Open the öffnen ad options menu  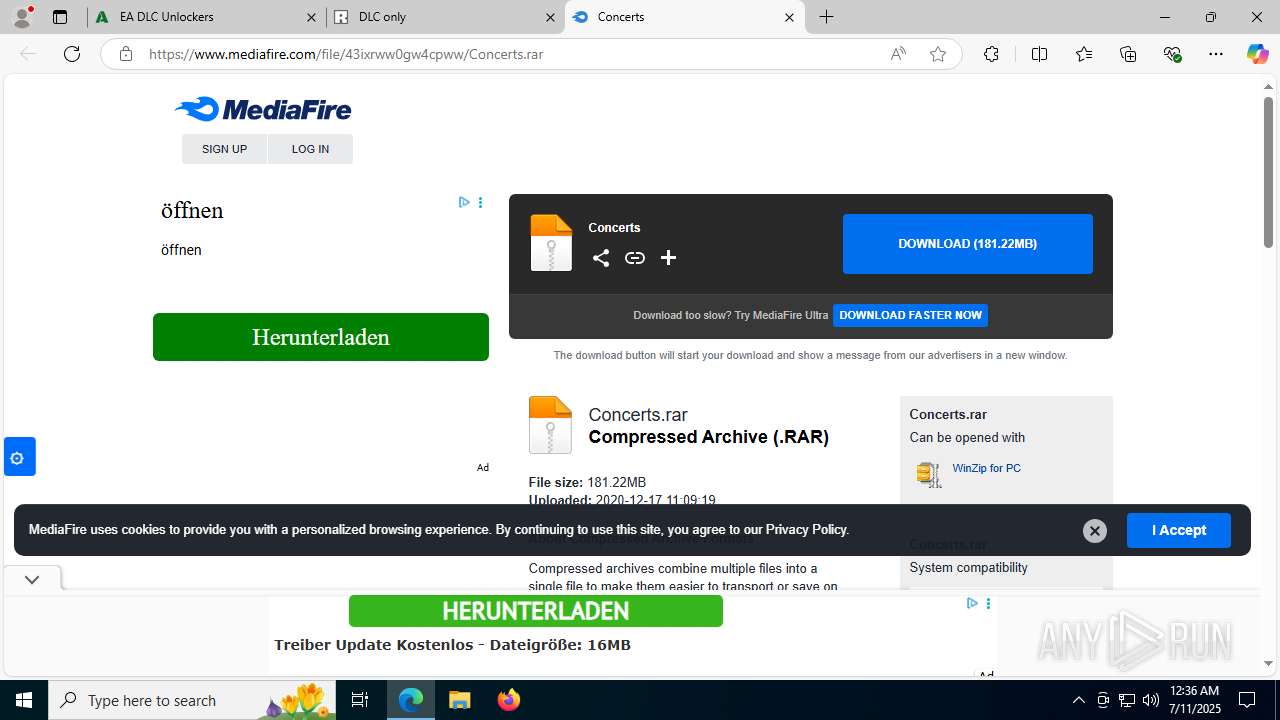(x=480, y=202)
